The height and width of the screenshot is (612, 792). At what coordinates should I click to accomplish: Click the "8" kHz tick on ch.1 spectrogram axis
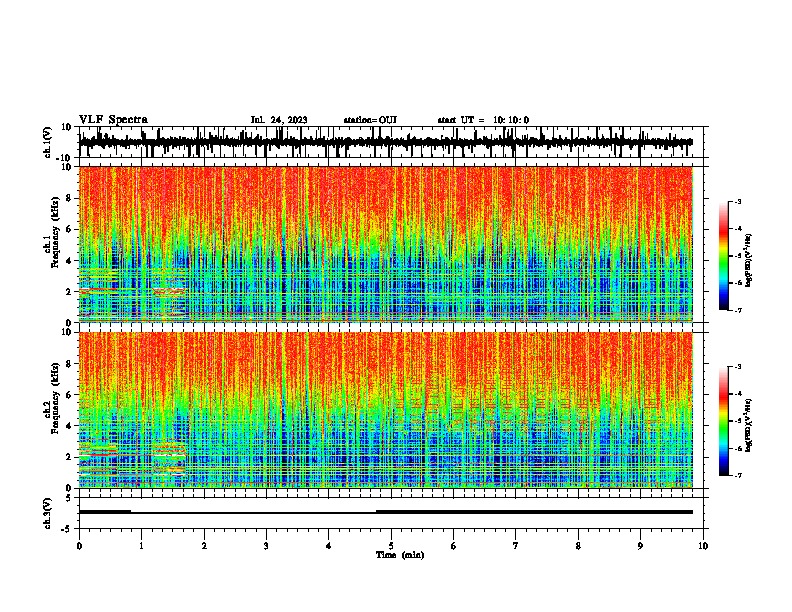click(x=69, y=198)
